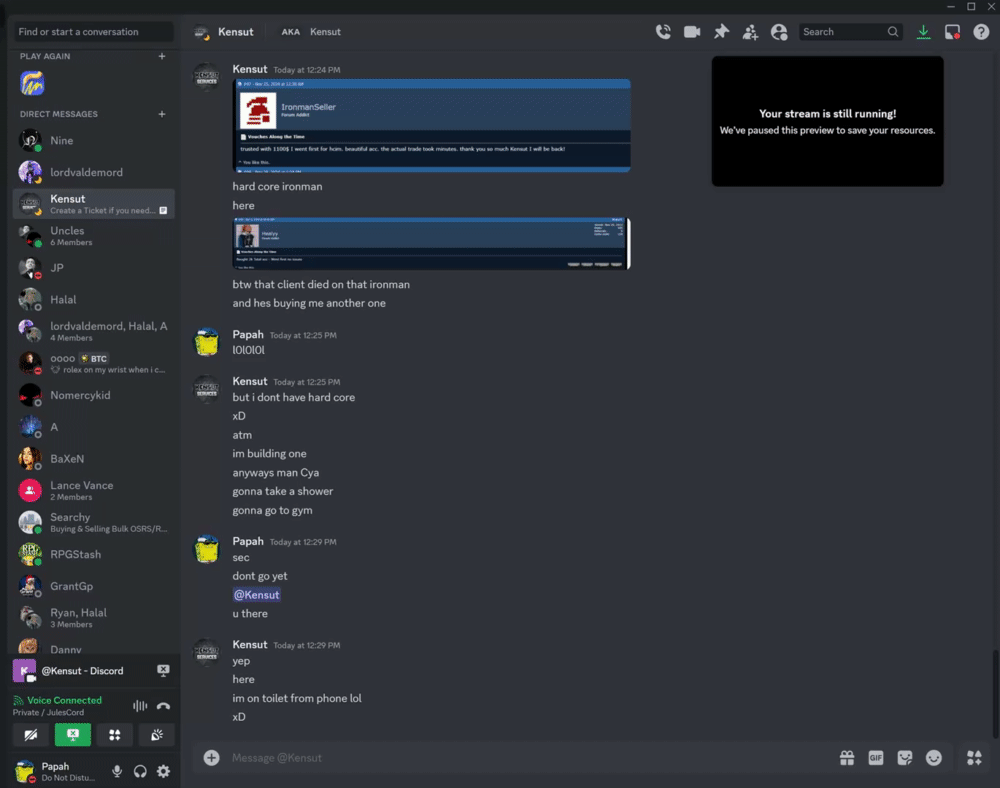This screenshot has height=788, width=1000.
Task: Mute the microphone
Action: pos(117,771)
